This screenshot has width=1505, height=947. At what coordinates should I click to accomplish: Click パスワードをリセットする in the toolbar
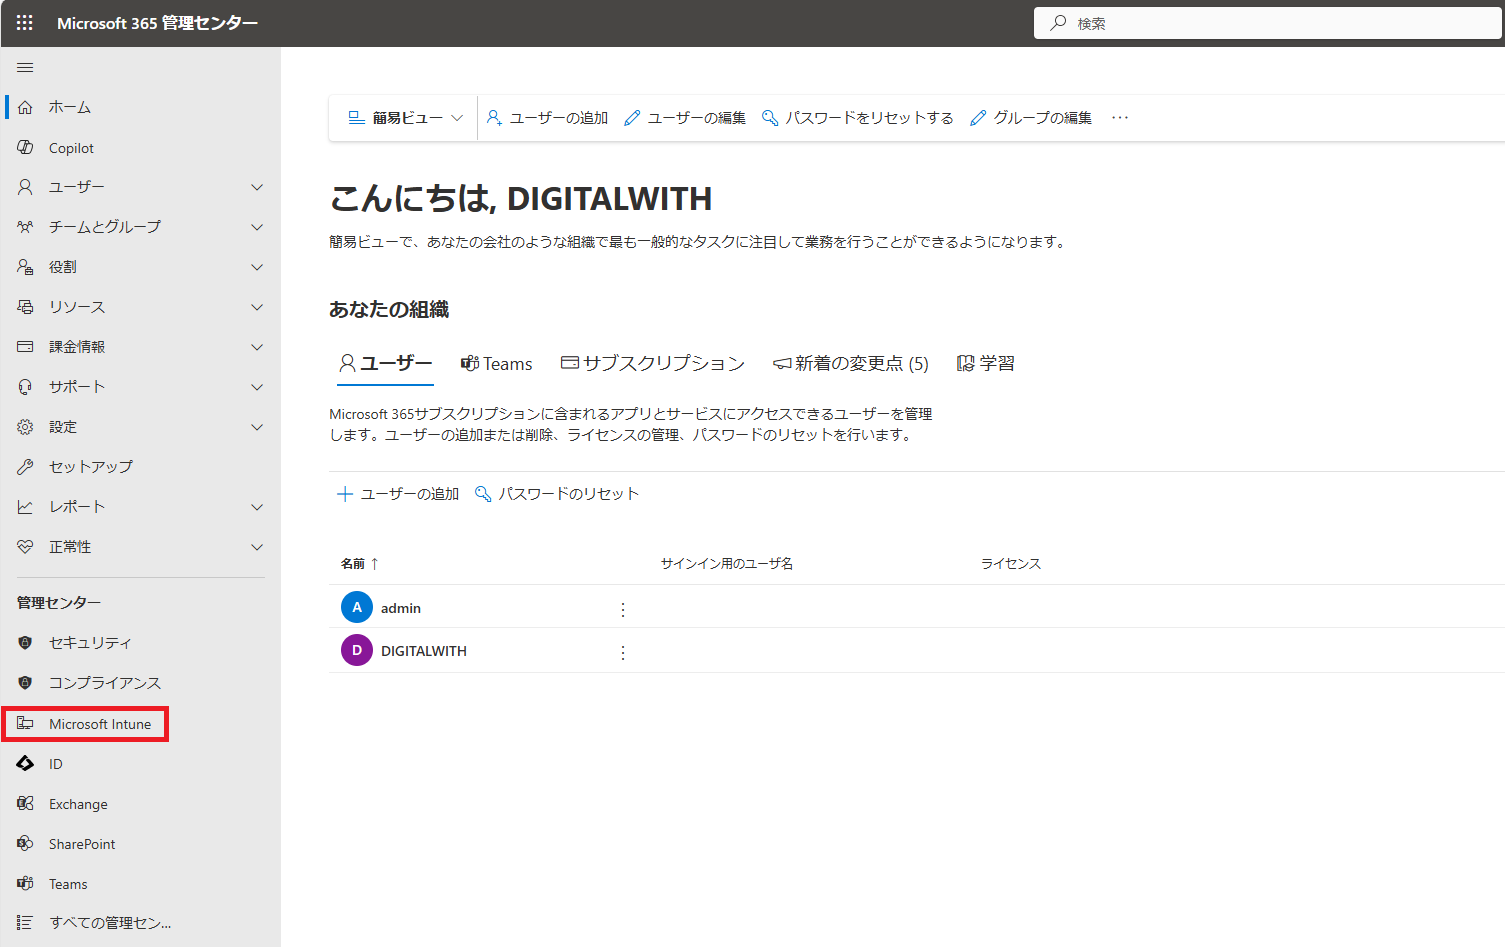pyautogui.click(x=858, y=118)
